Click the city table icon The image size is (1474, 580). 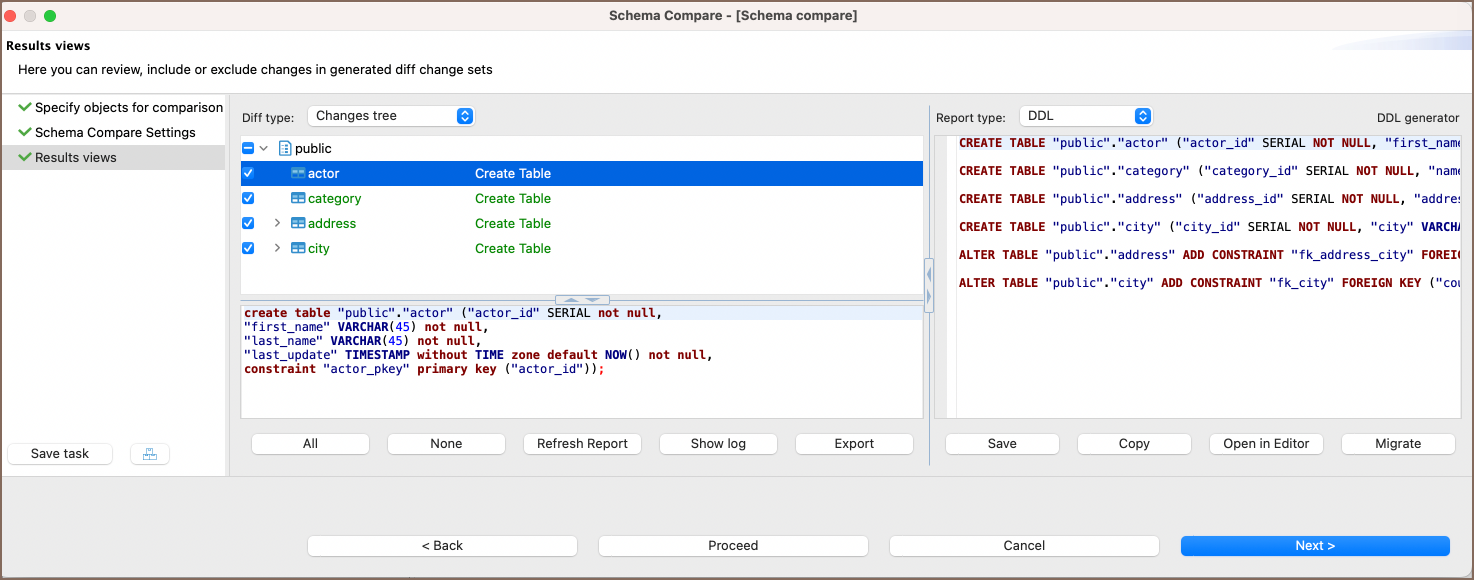click(298, 248)
